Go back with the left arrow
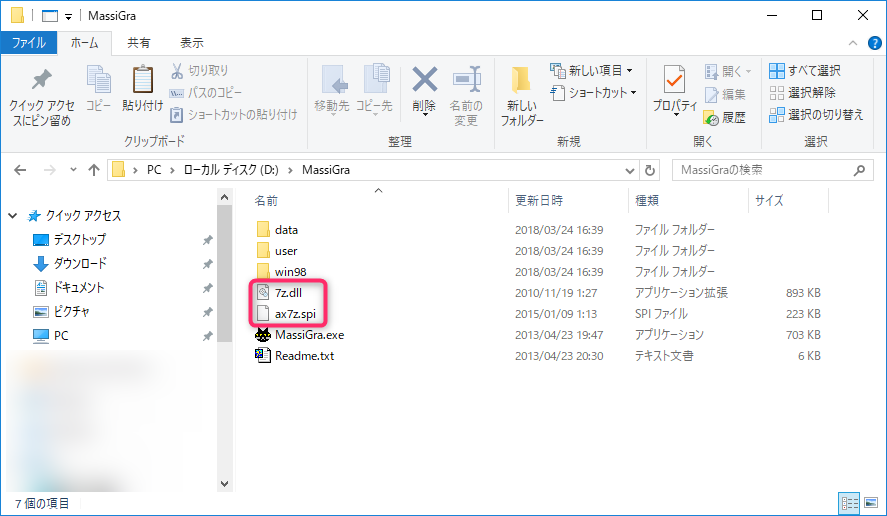Screen dimensions: 887x516 (x=20, y=170)
